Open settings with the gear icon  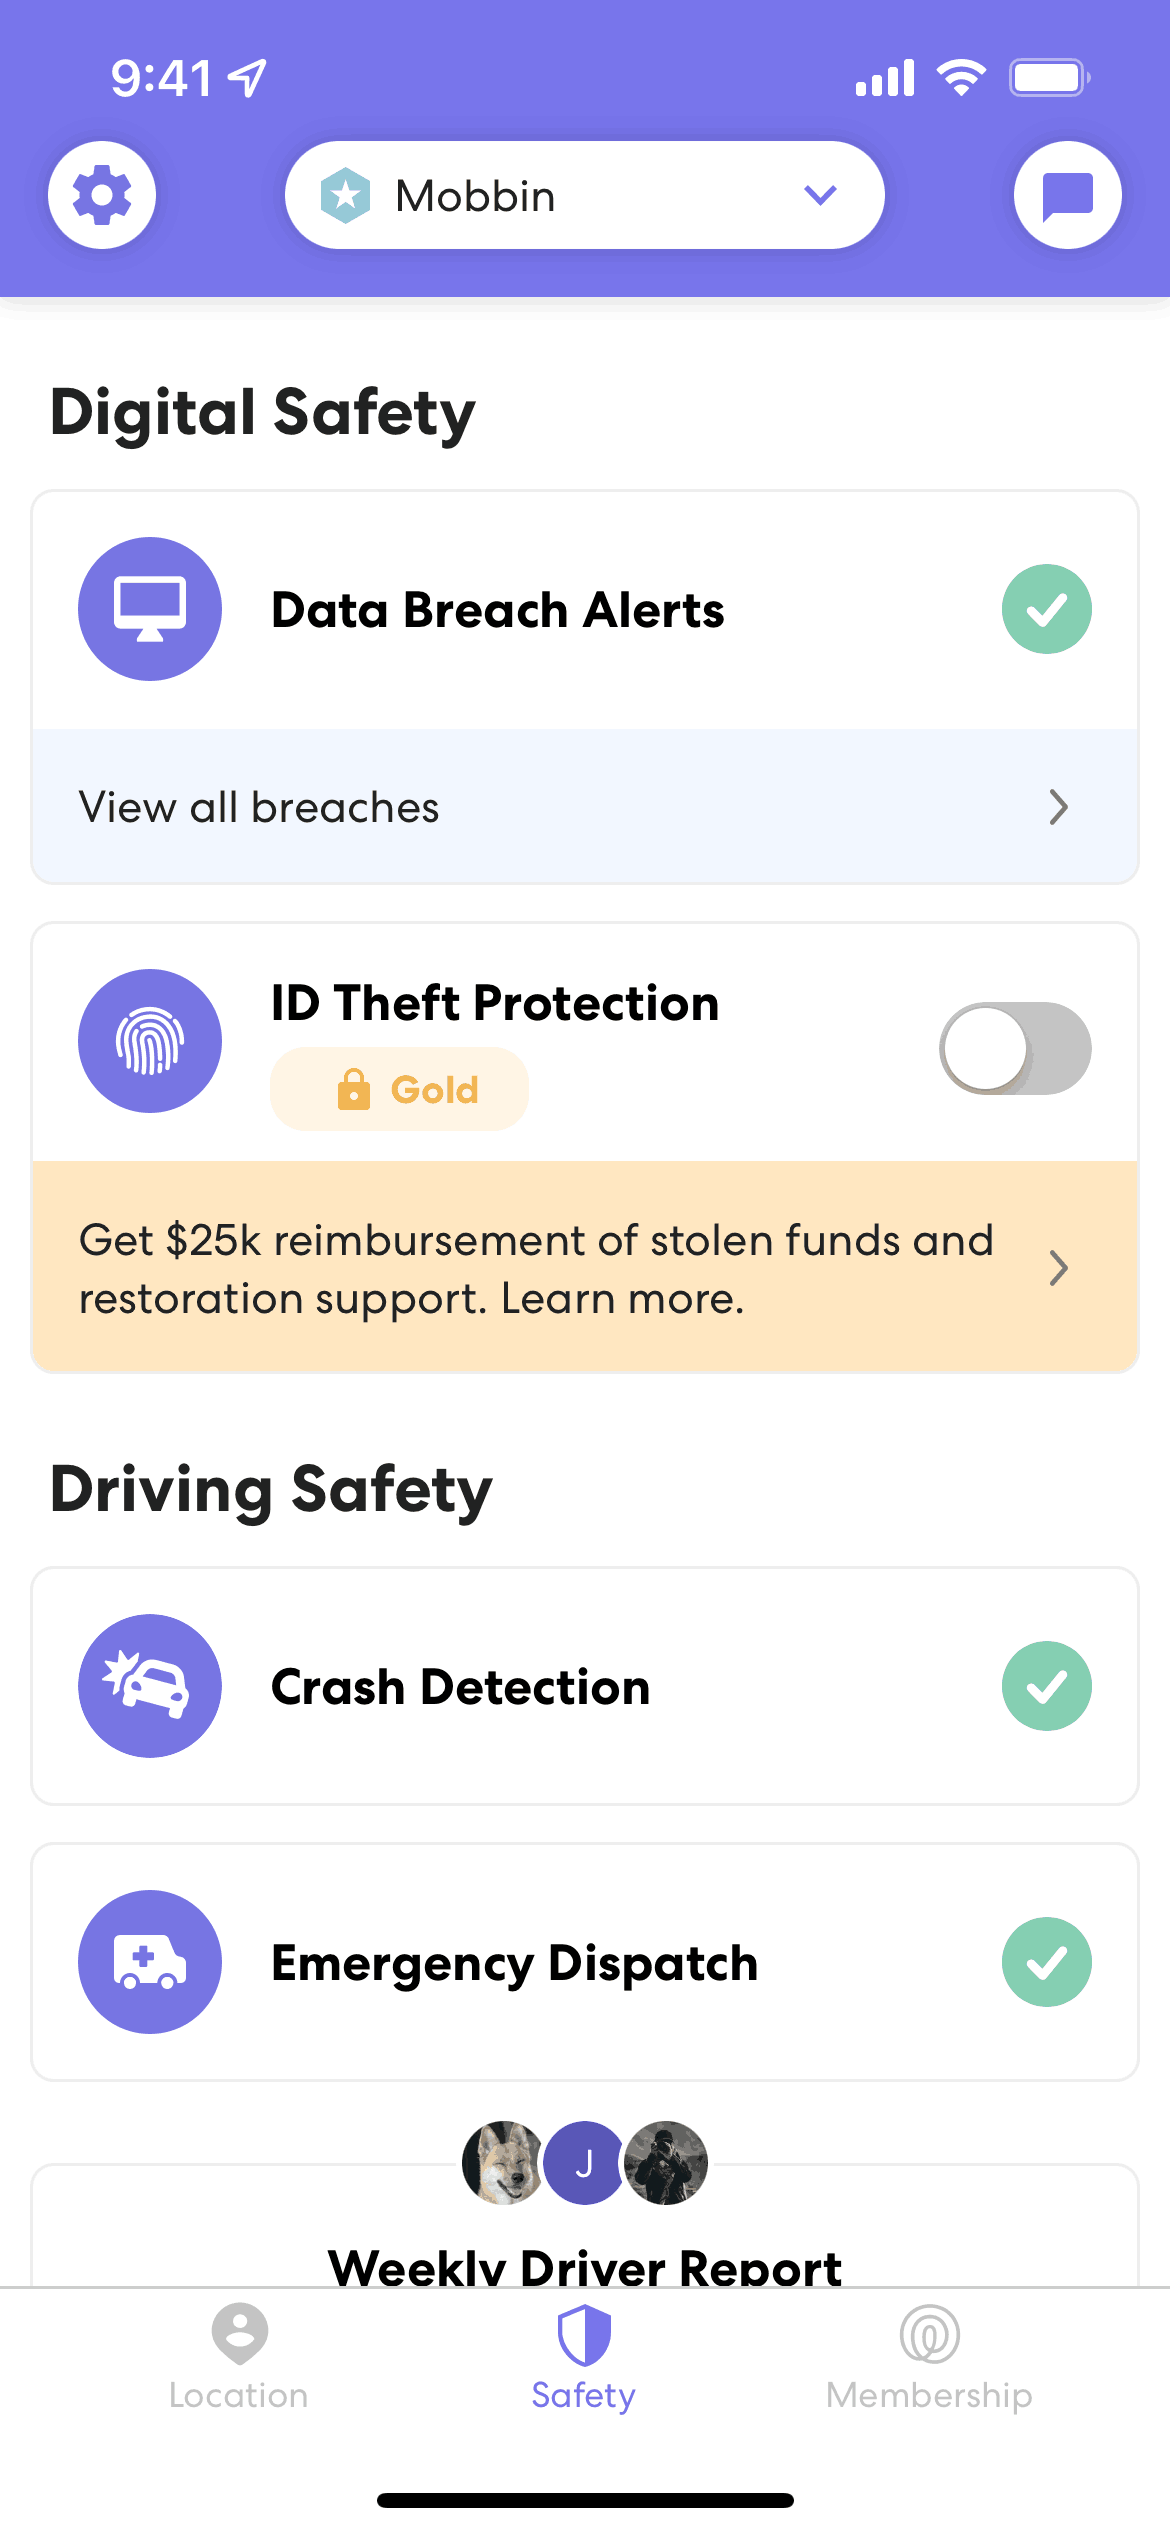click(102, 195)
